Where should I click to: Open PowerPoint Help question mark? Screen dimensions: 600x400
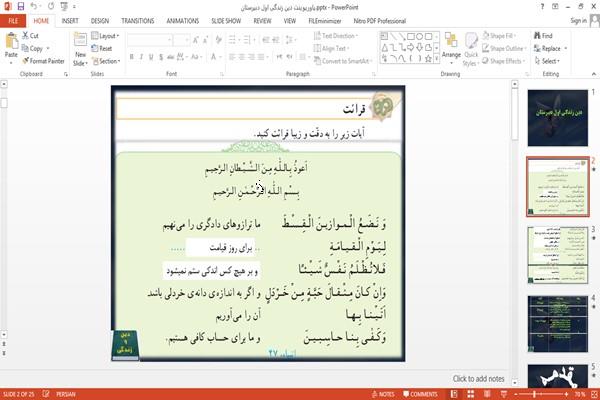pyautogui.click(x=542, y=7)
